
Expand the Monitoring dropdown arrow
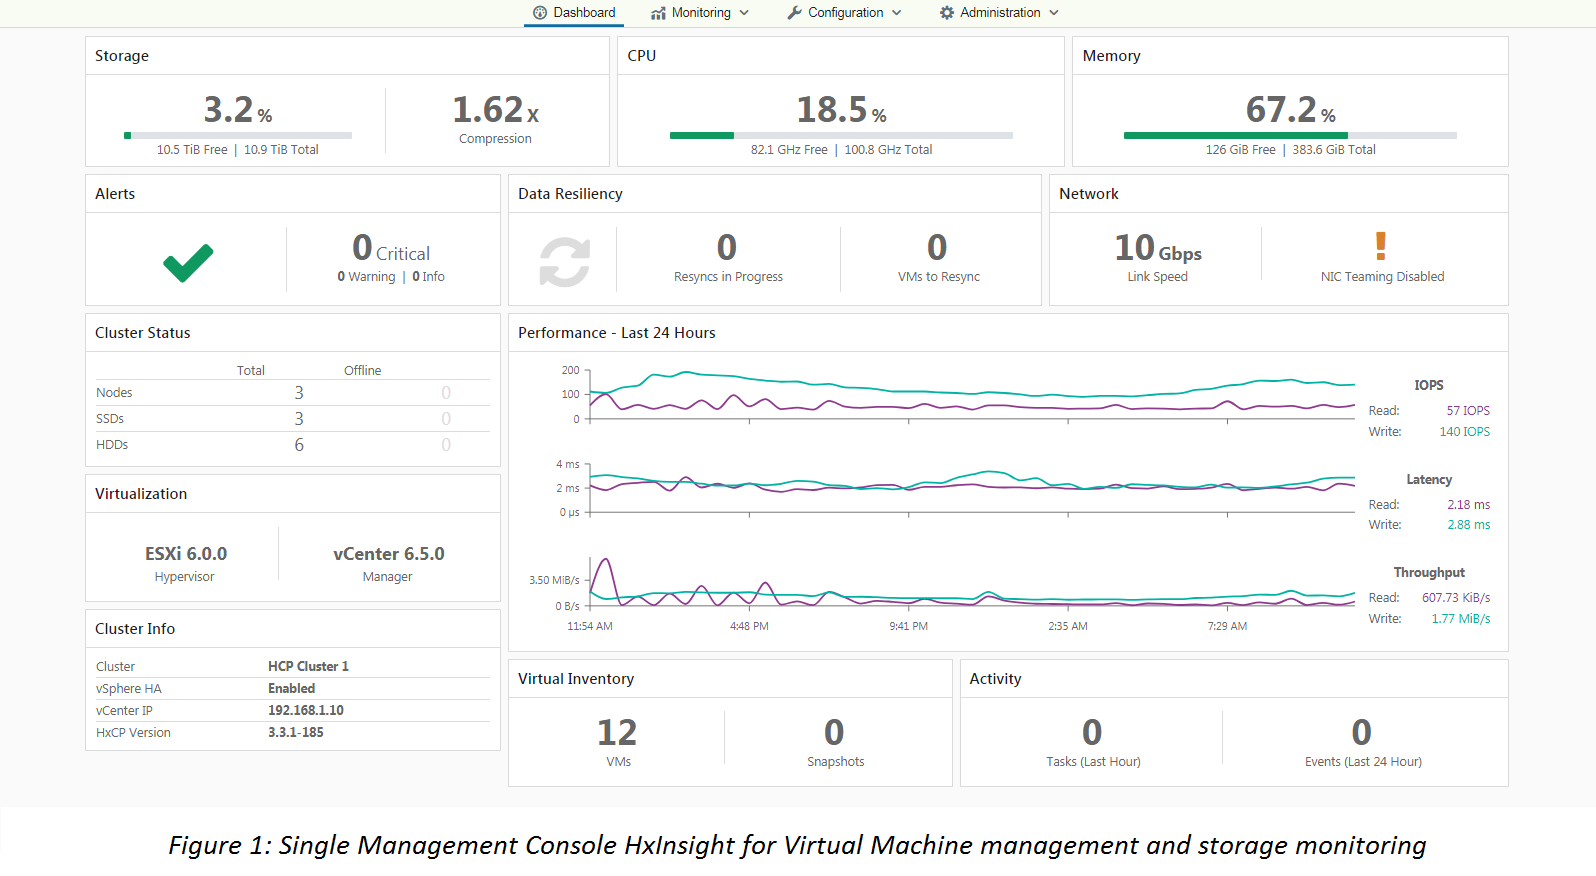tap(744, 13)
